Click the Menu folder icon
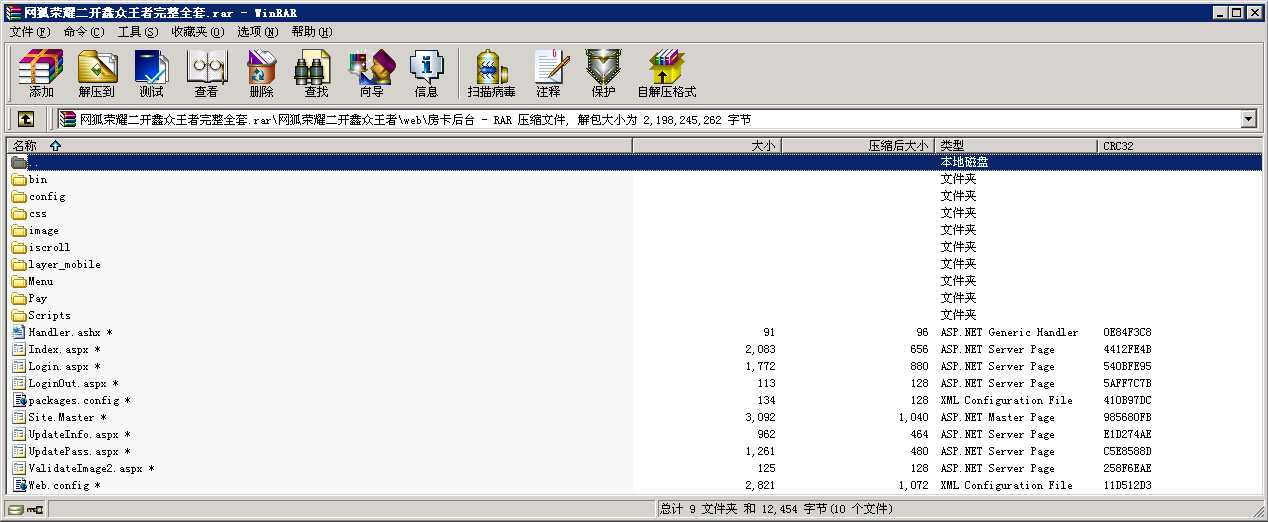 19,282
